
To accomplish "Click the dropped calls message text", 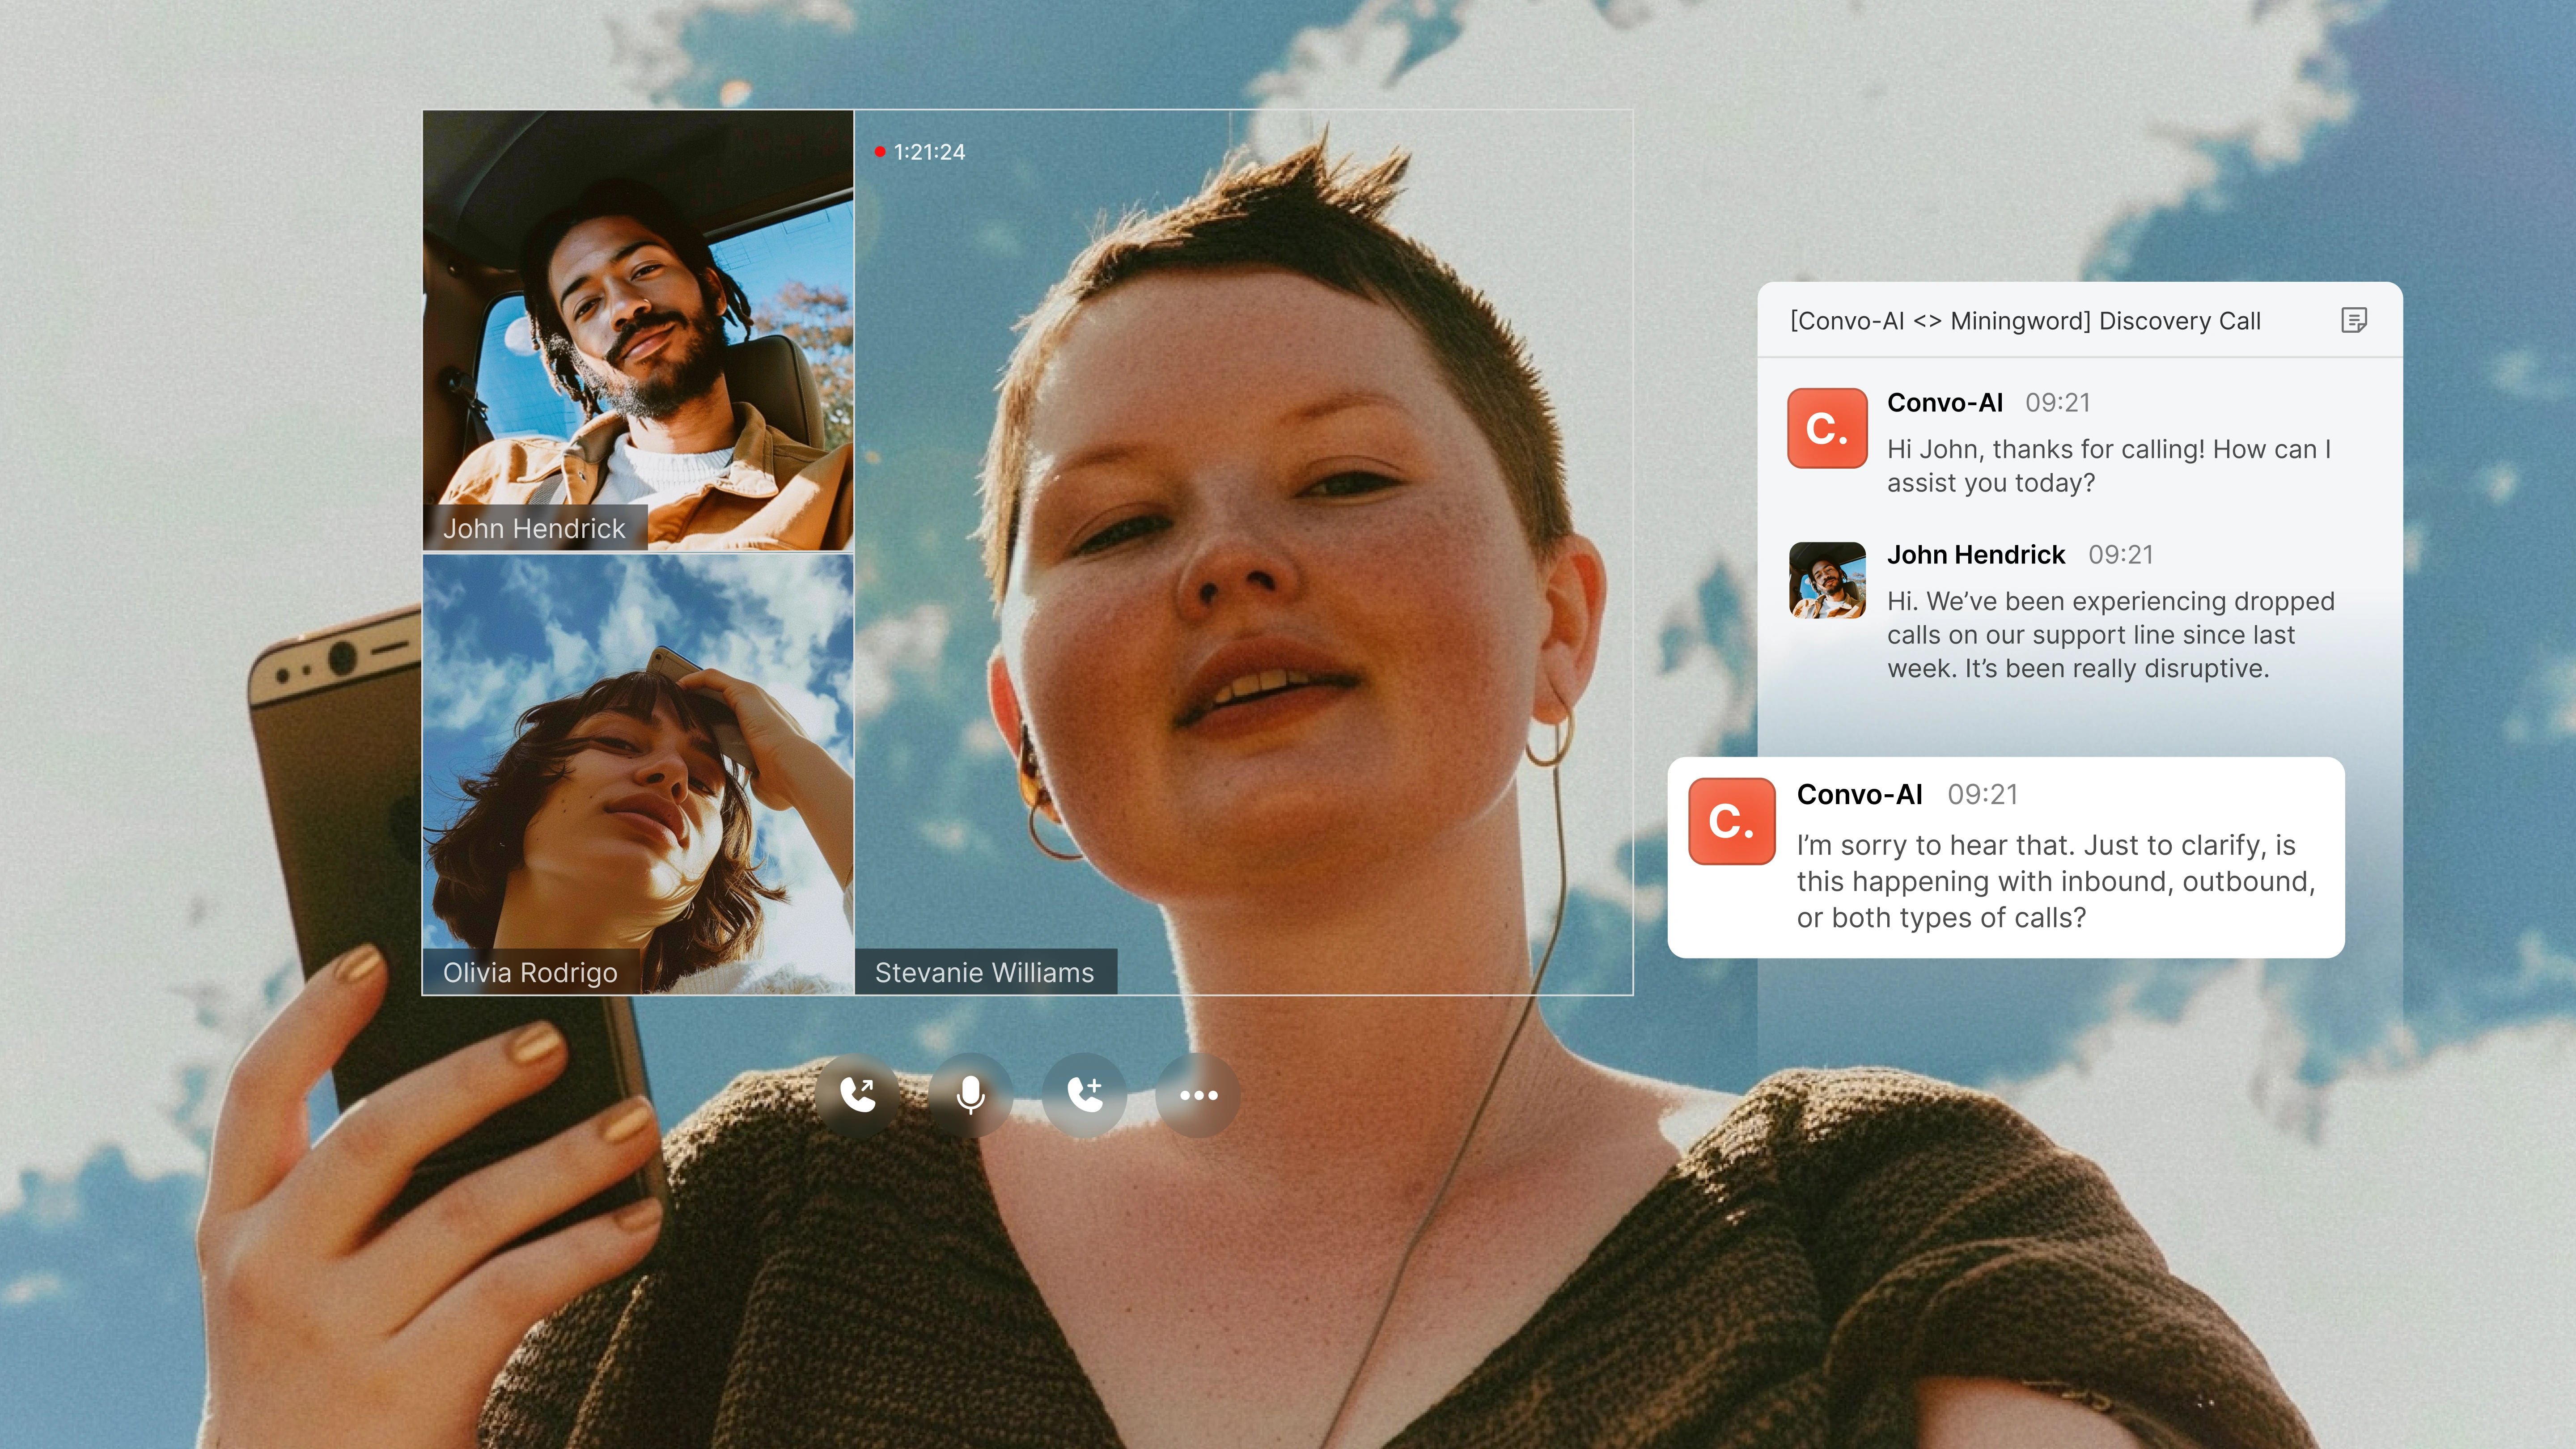I will point(2110,635).
